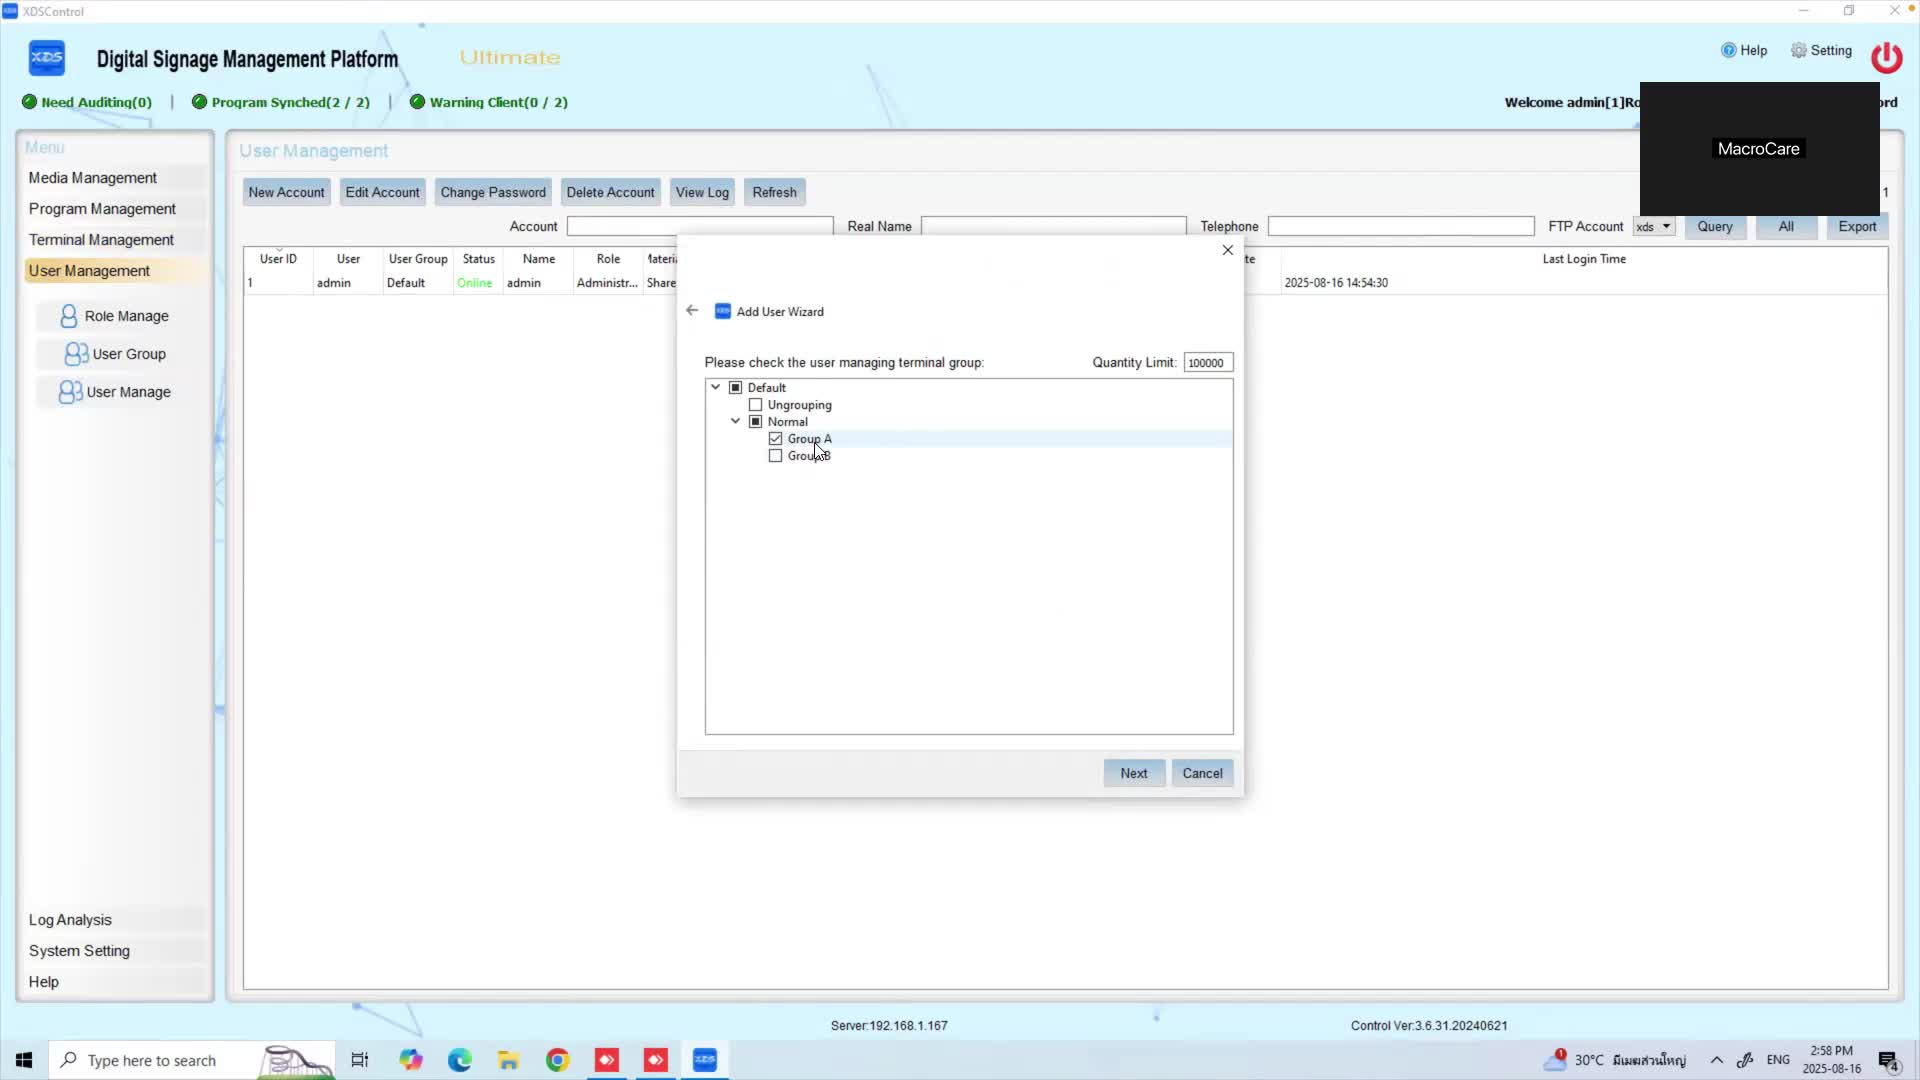Viewport: 1920px width, 1080px height.
Task: Open the first red taskbar app
Action: pyautogui.click(x=607, y=1060)
